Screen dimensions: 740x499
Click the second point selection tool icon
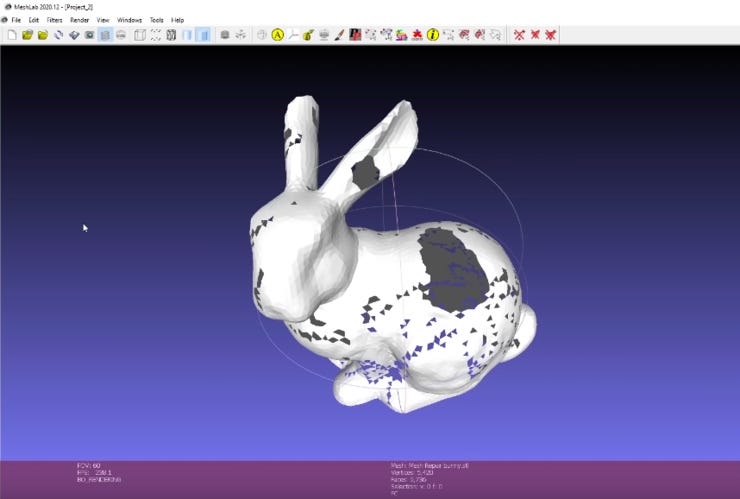pos(386,34)
